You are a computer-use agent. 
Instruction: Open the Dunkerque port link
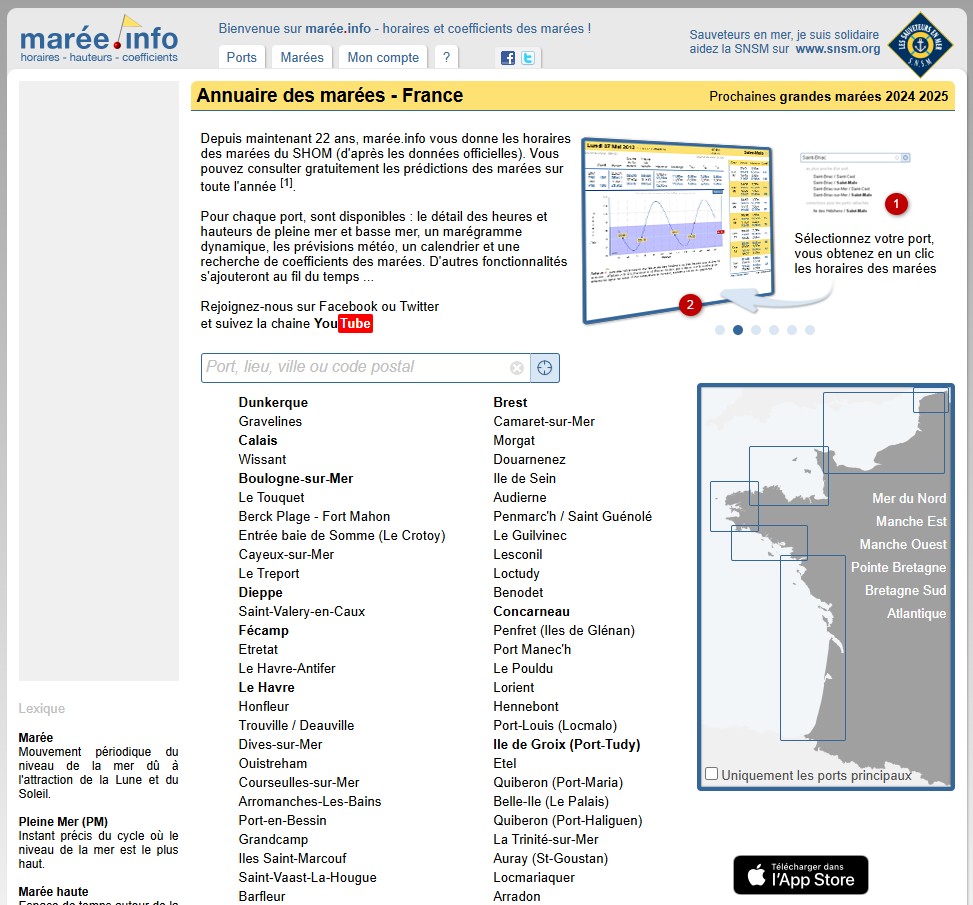[273, 403]
